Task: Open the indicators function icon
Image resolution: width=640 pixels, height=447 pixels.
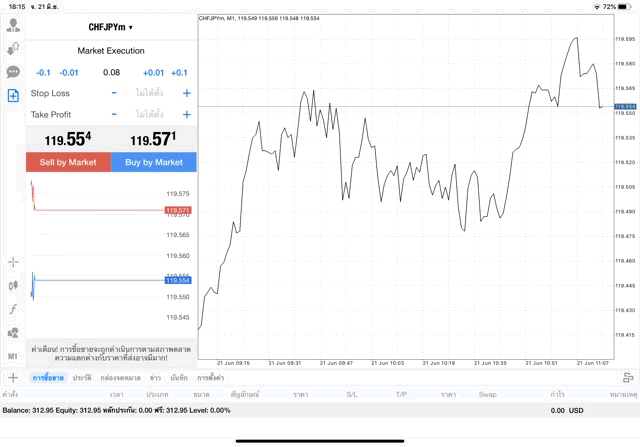Action: tap(13, 309)
